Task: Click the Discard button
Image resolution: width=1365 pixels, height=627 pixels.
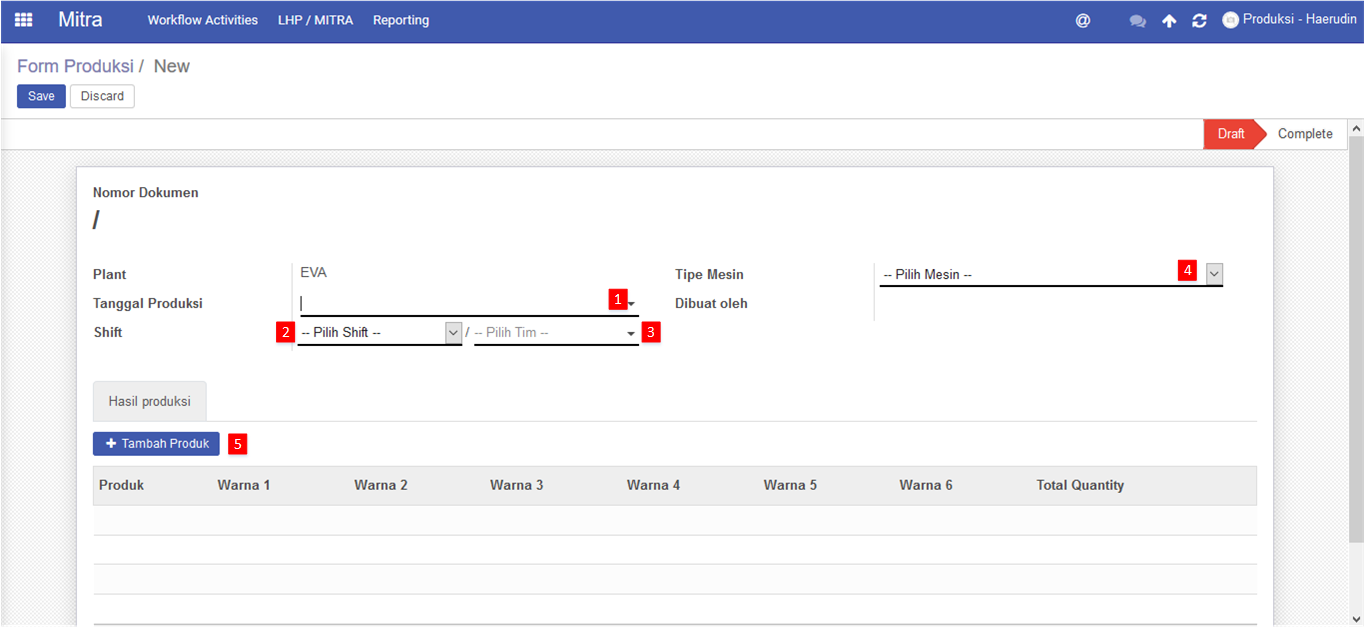Action: (x=102, y=96)
